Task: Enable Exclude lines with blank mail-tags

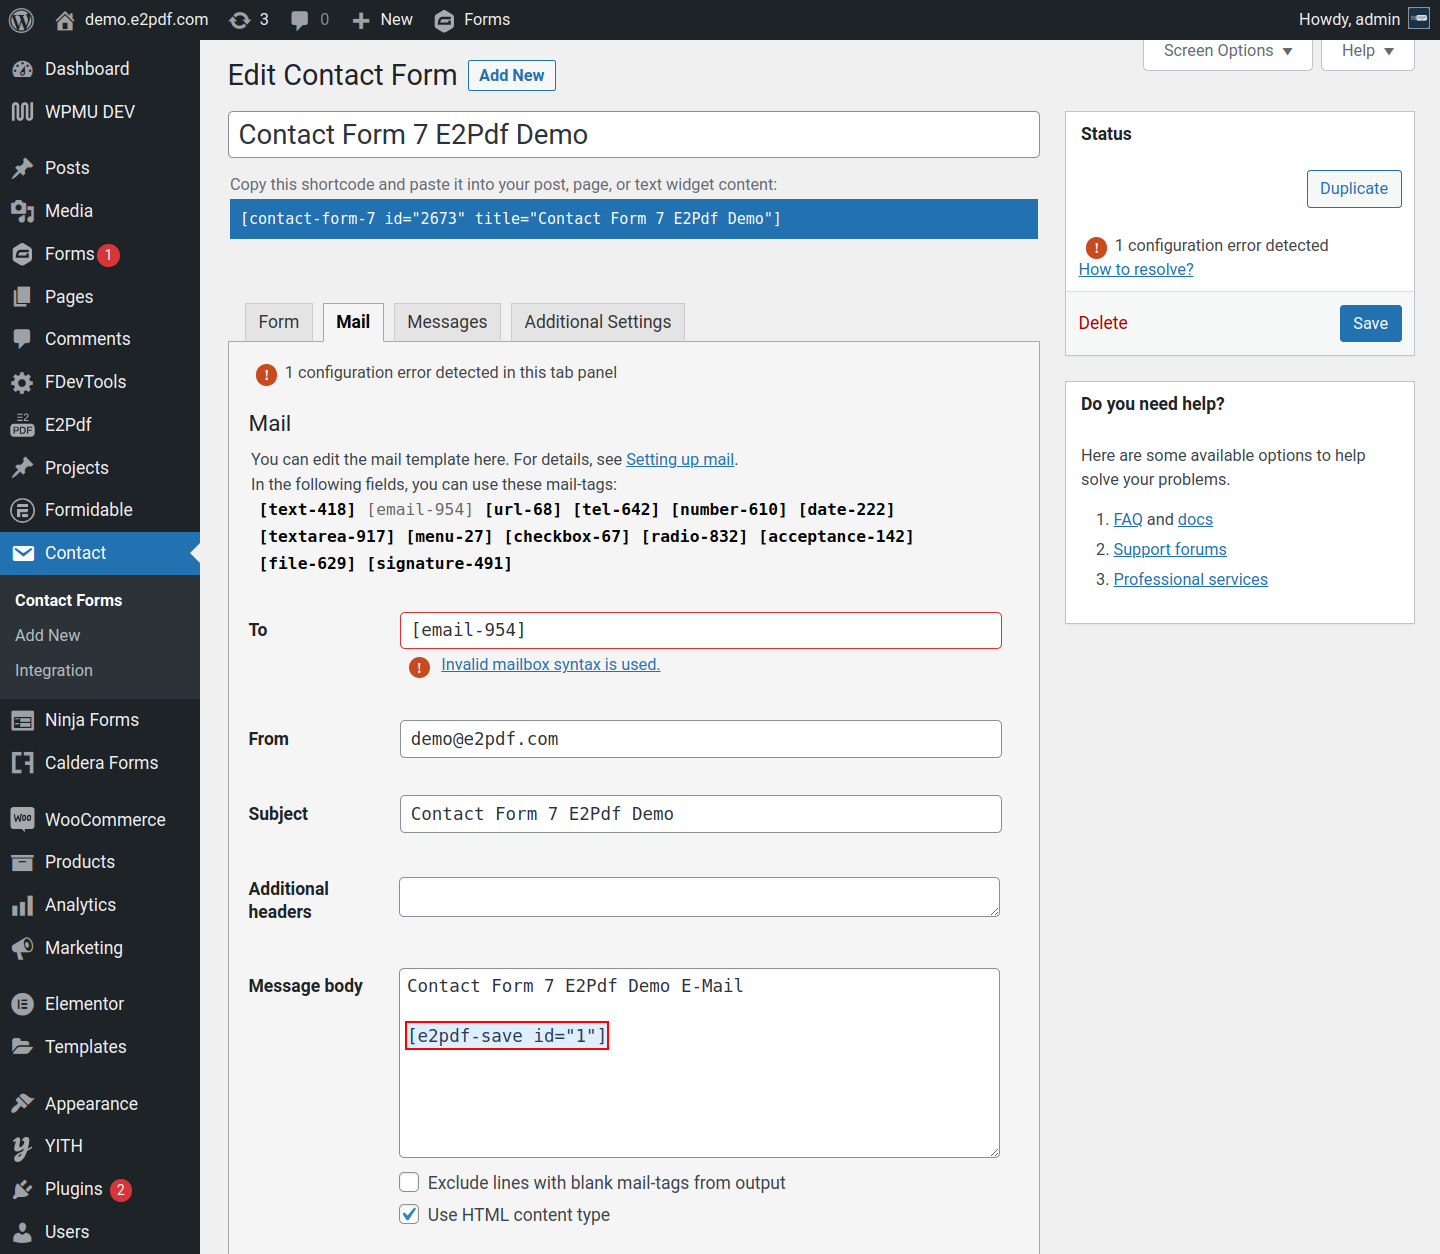Action: [409, 1183]
